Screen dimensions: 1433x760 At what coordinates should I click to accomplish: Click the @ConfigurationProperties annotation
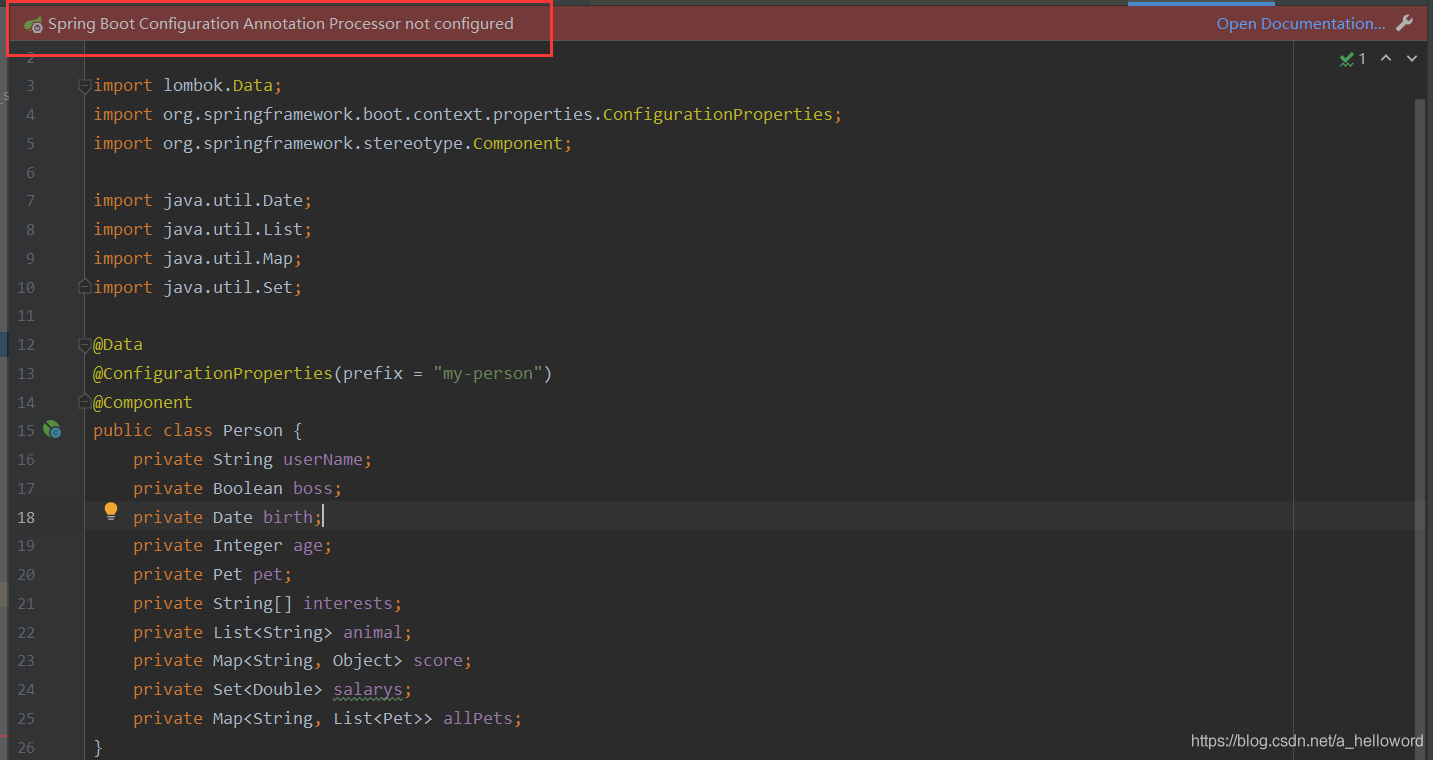(212, 373)
